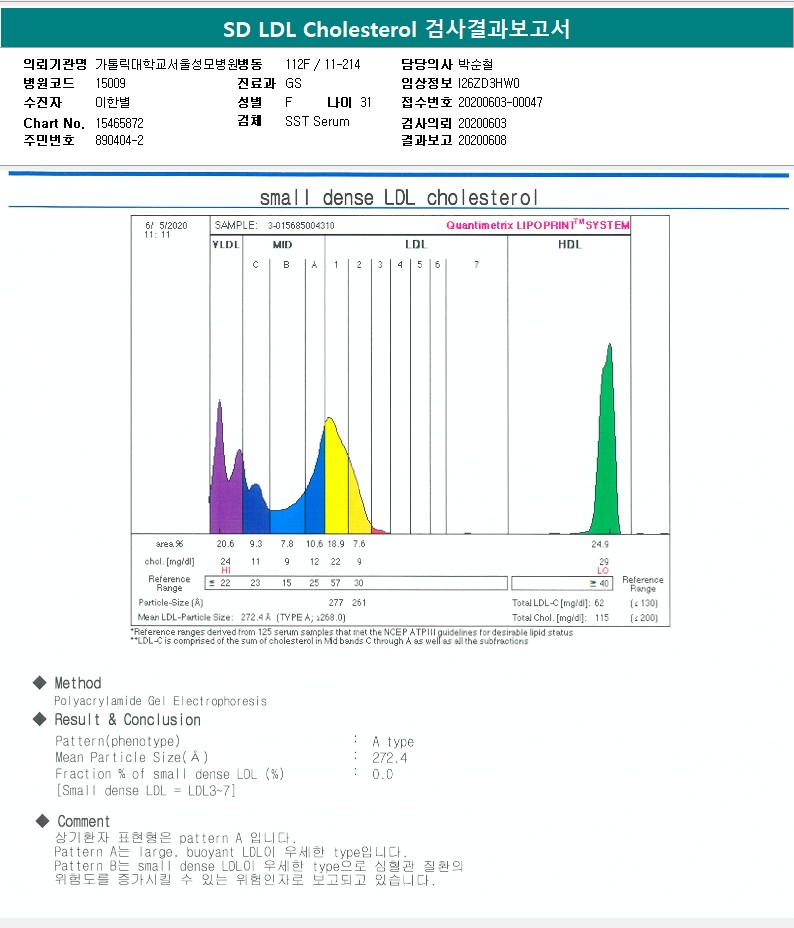Click the report title 'SD LDL Cholesterol 검사결과보고서'
This screenshot has height=928, width=794.
click(x=396, y=28)
